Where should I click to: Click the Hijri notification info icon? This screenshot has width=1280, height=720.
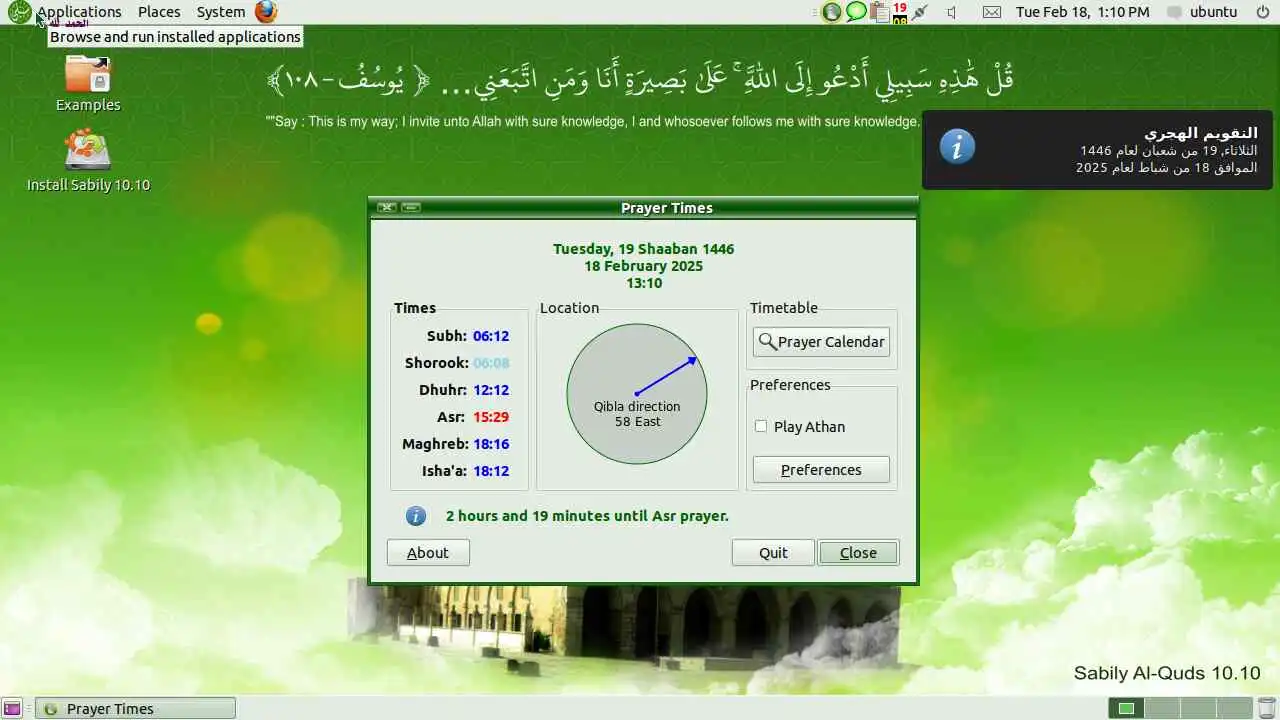pyautogui.click(x=957, y=147)
